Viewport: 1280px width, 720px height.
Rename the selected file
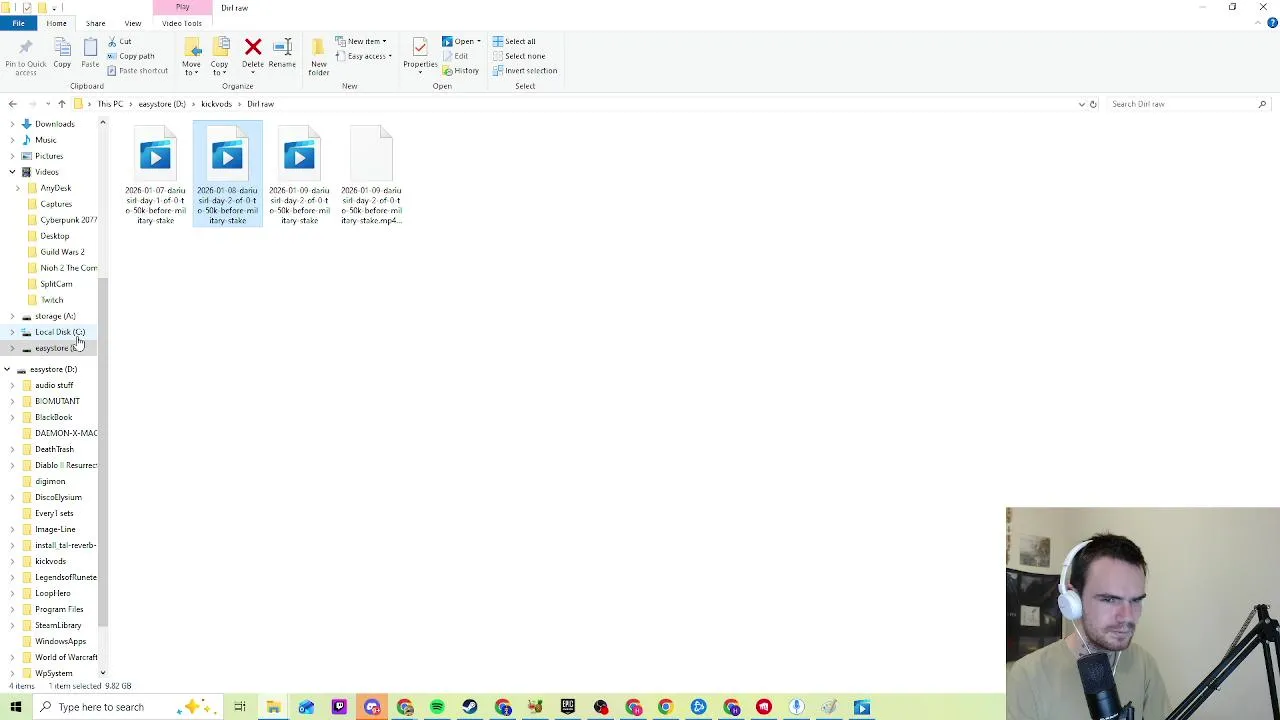coord(282,54)
